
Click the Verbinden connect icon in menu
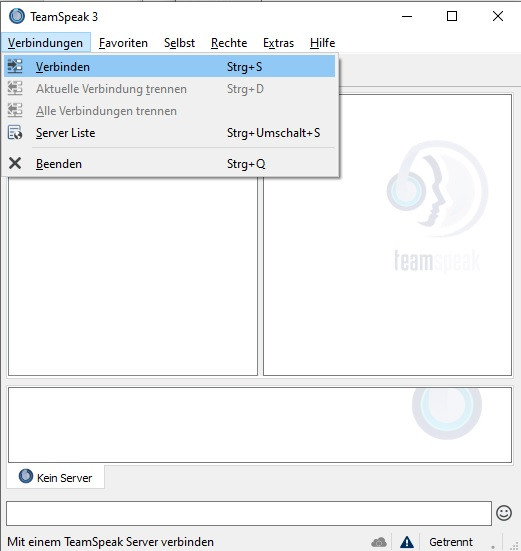pyautogui.click(x=15, y=66)
